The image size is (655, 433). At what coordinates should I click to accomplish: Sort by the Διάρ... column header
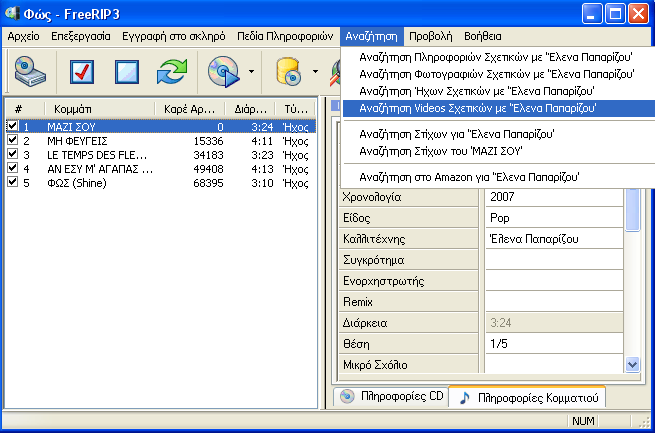(250, 109)
